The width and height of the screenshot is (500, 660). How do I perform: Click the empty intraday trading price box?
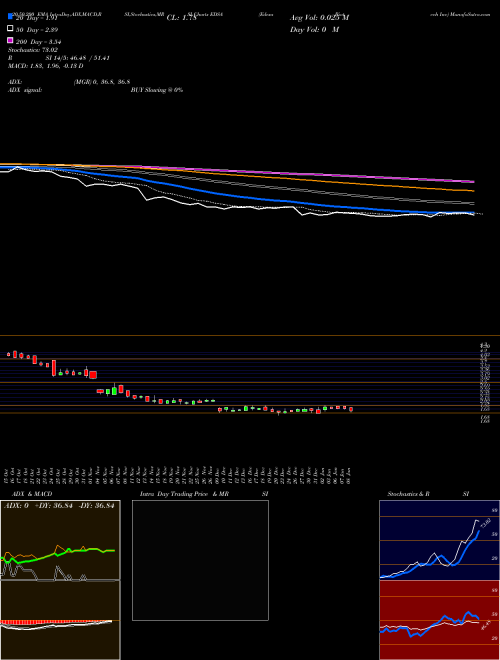pos(200,560)
